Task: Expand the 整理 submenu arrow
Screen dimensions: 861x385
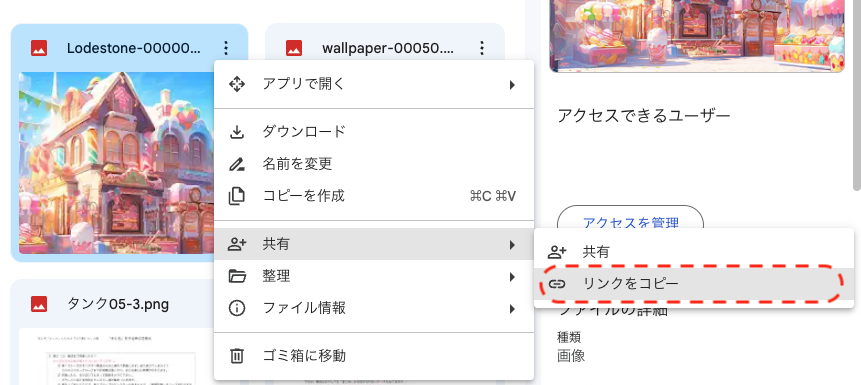Action: tap(512, 276)
